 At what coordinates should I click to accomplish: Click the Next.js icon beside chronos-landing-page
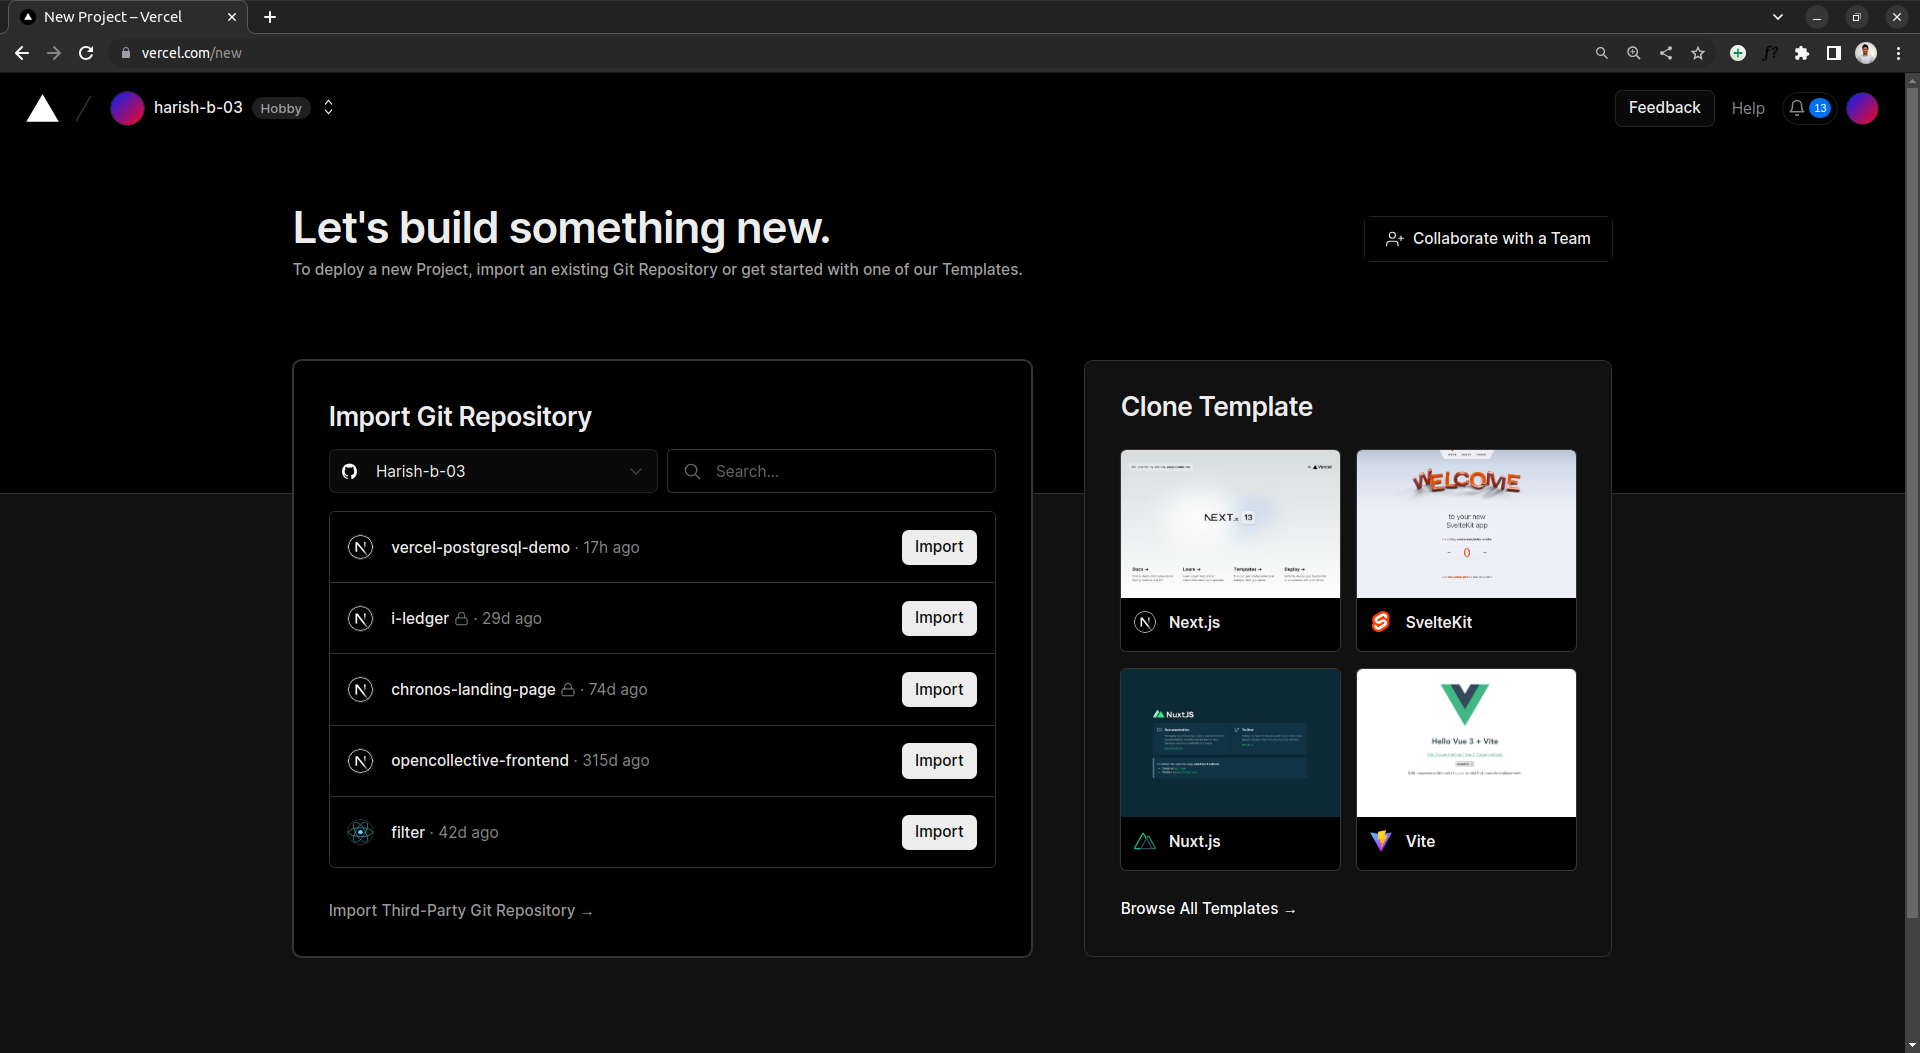(x=360, y=690)
